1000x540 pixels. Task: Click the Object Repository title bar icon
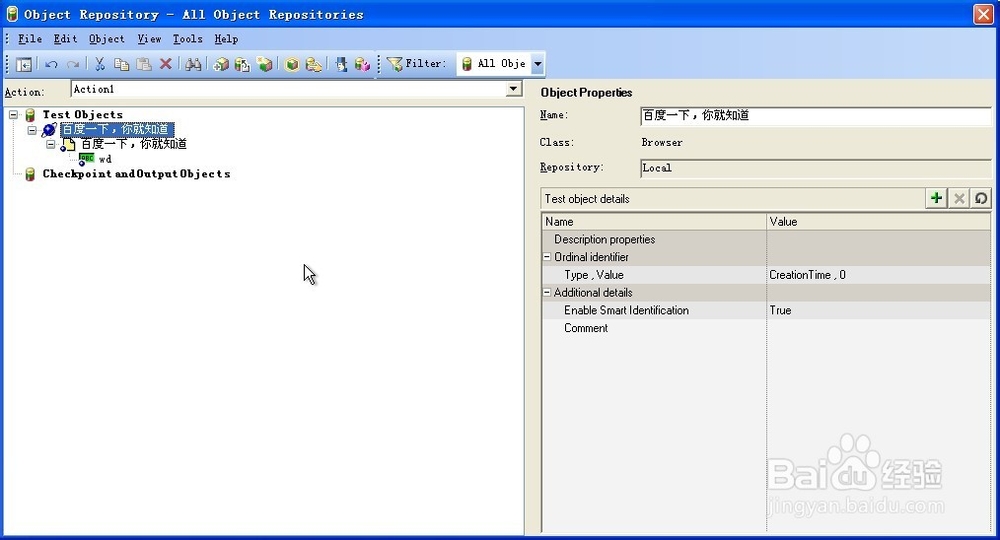pos(12,13)
